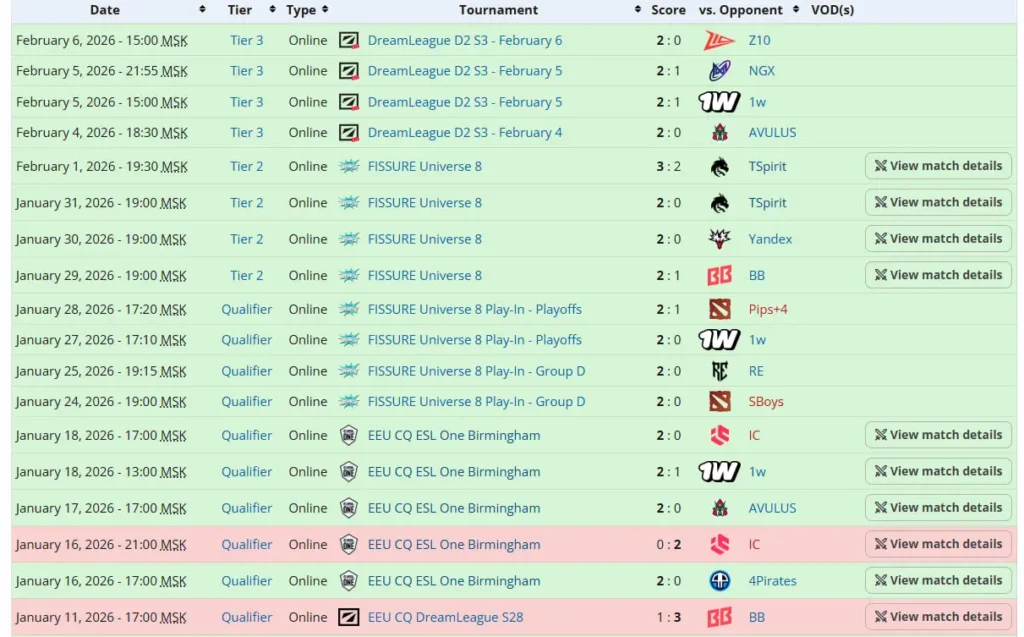Open the Pips+4 opponent link
Viewport: 1024px width, 637px height.
(x=768, y=309)
